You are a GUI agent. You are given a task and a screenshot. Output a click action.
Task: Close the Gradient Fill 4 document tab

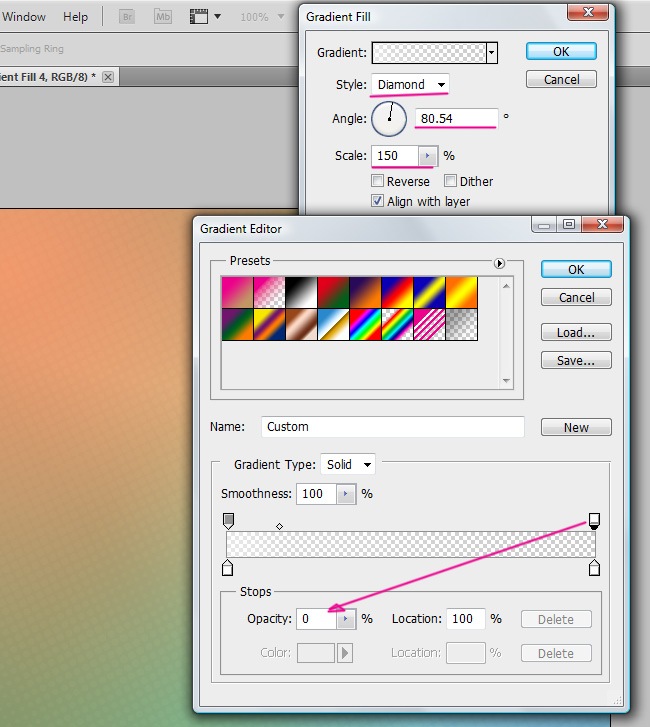tap(108, 77)
